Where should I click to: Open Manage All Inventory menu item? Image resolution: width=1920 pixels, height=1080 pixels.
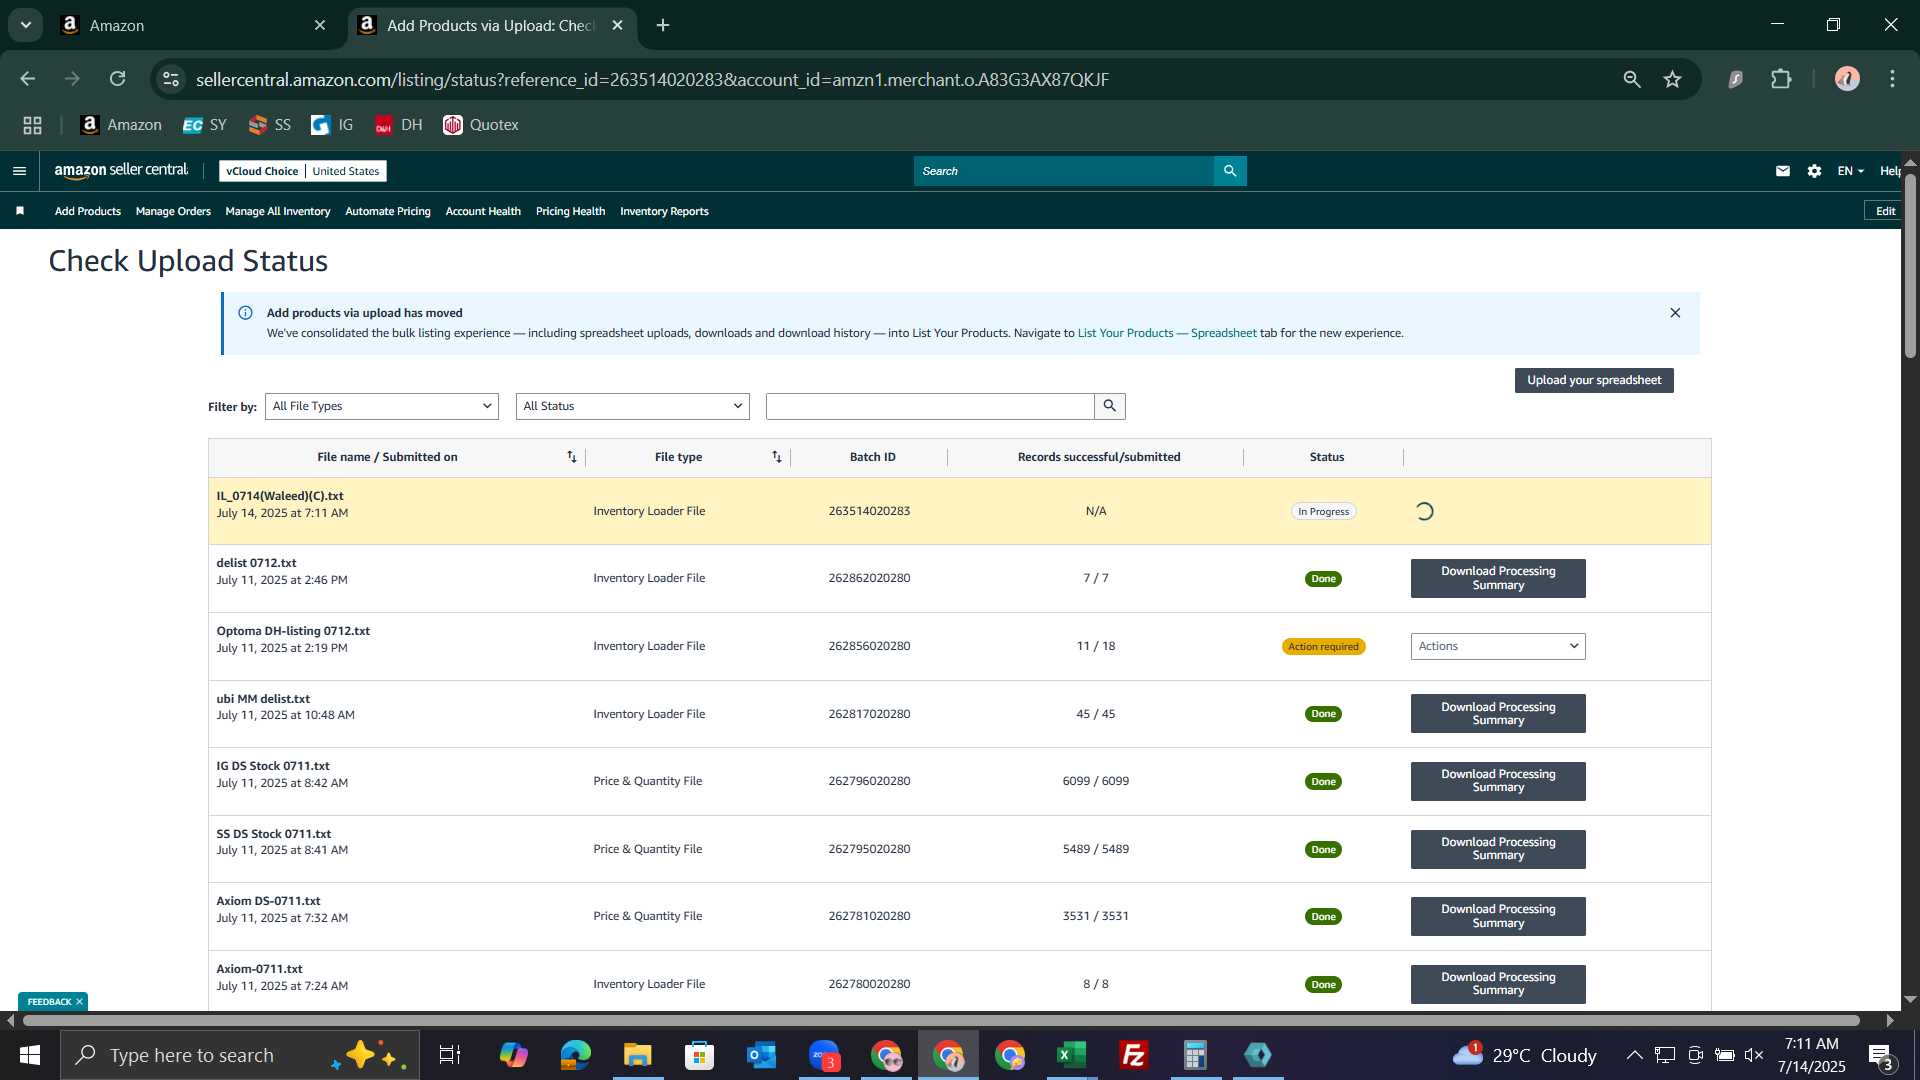coord(278,211)
